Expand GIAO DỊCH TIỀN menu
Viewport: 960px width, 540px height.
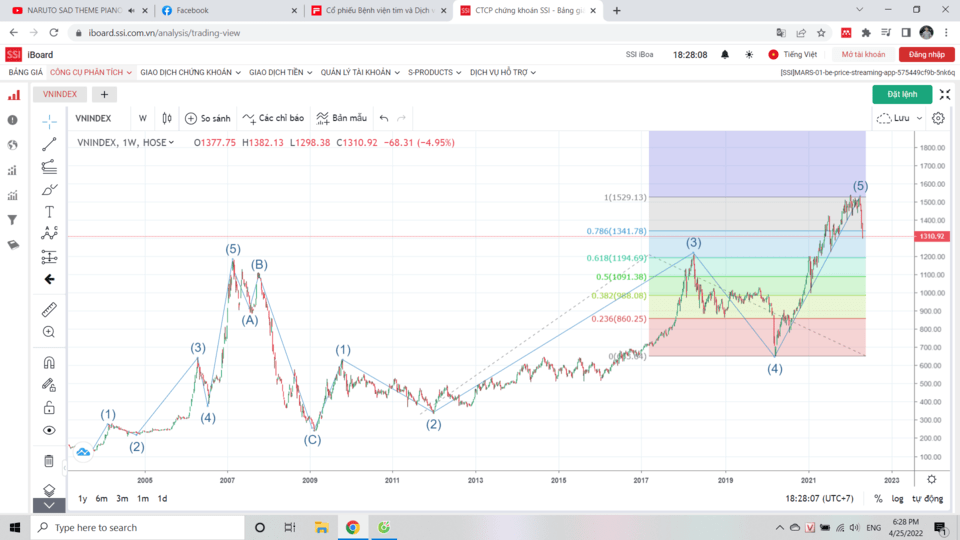pyautogui.click(x=280, y=72)
